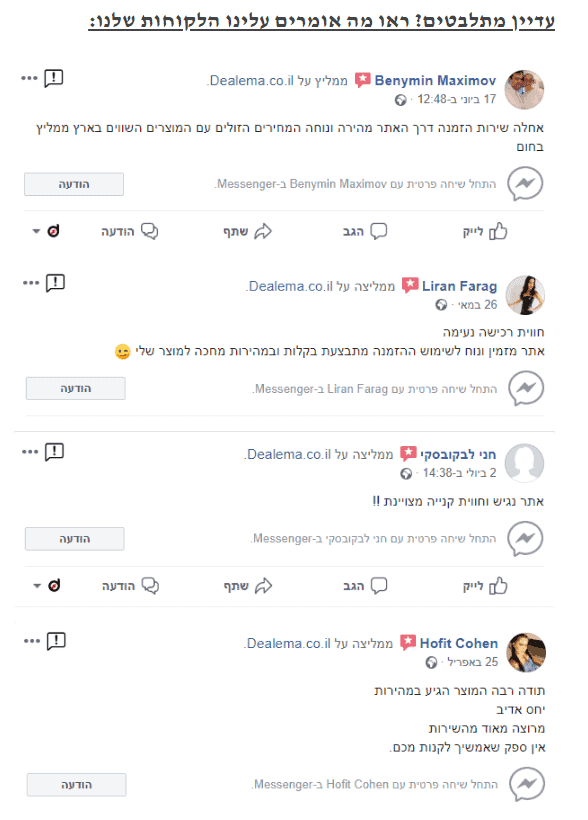Screen dimensions: 588x820
Task: Open Benymin Maximov's profile name link
Action: coord(435,81)
